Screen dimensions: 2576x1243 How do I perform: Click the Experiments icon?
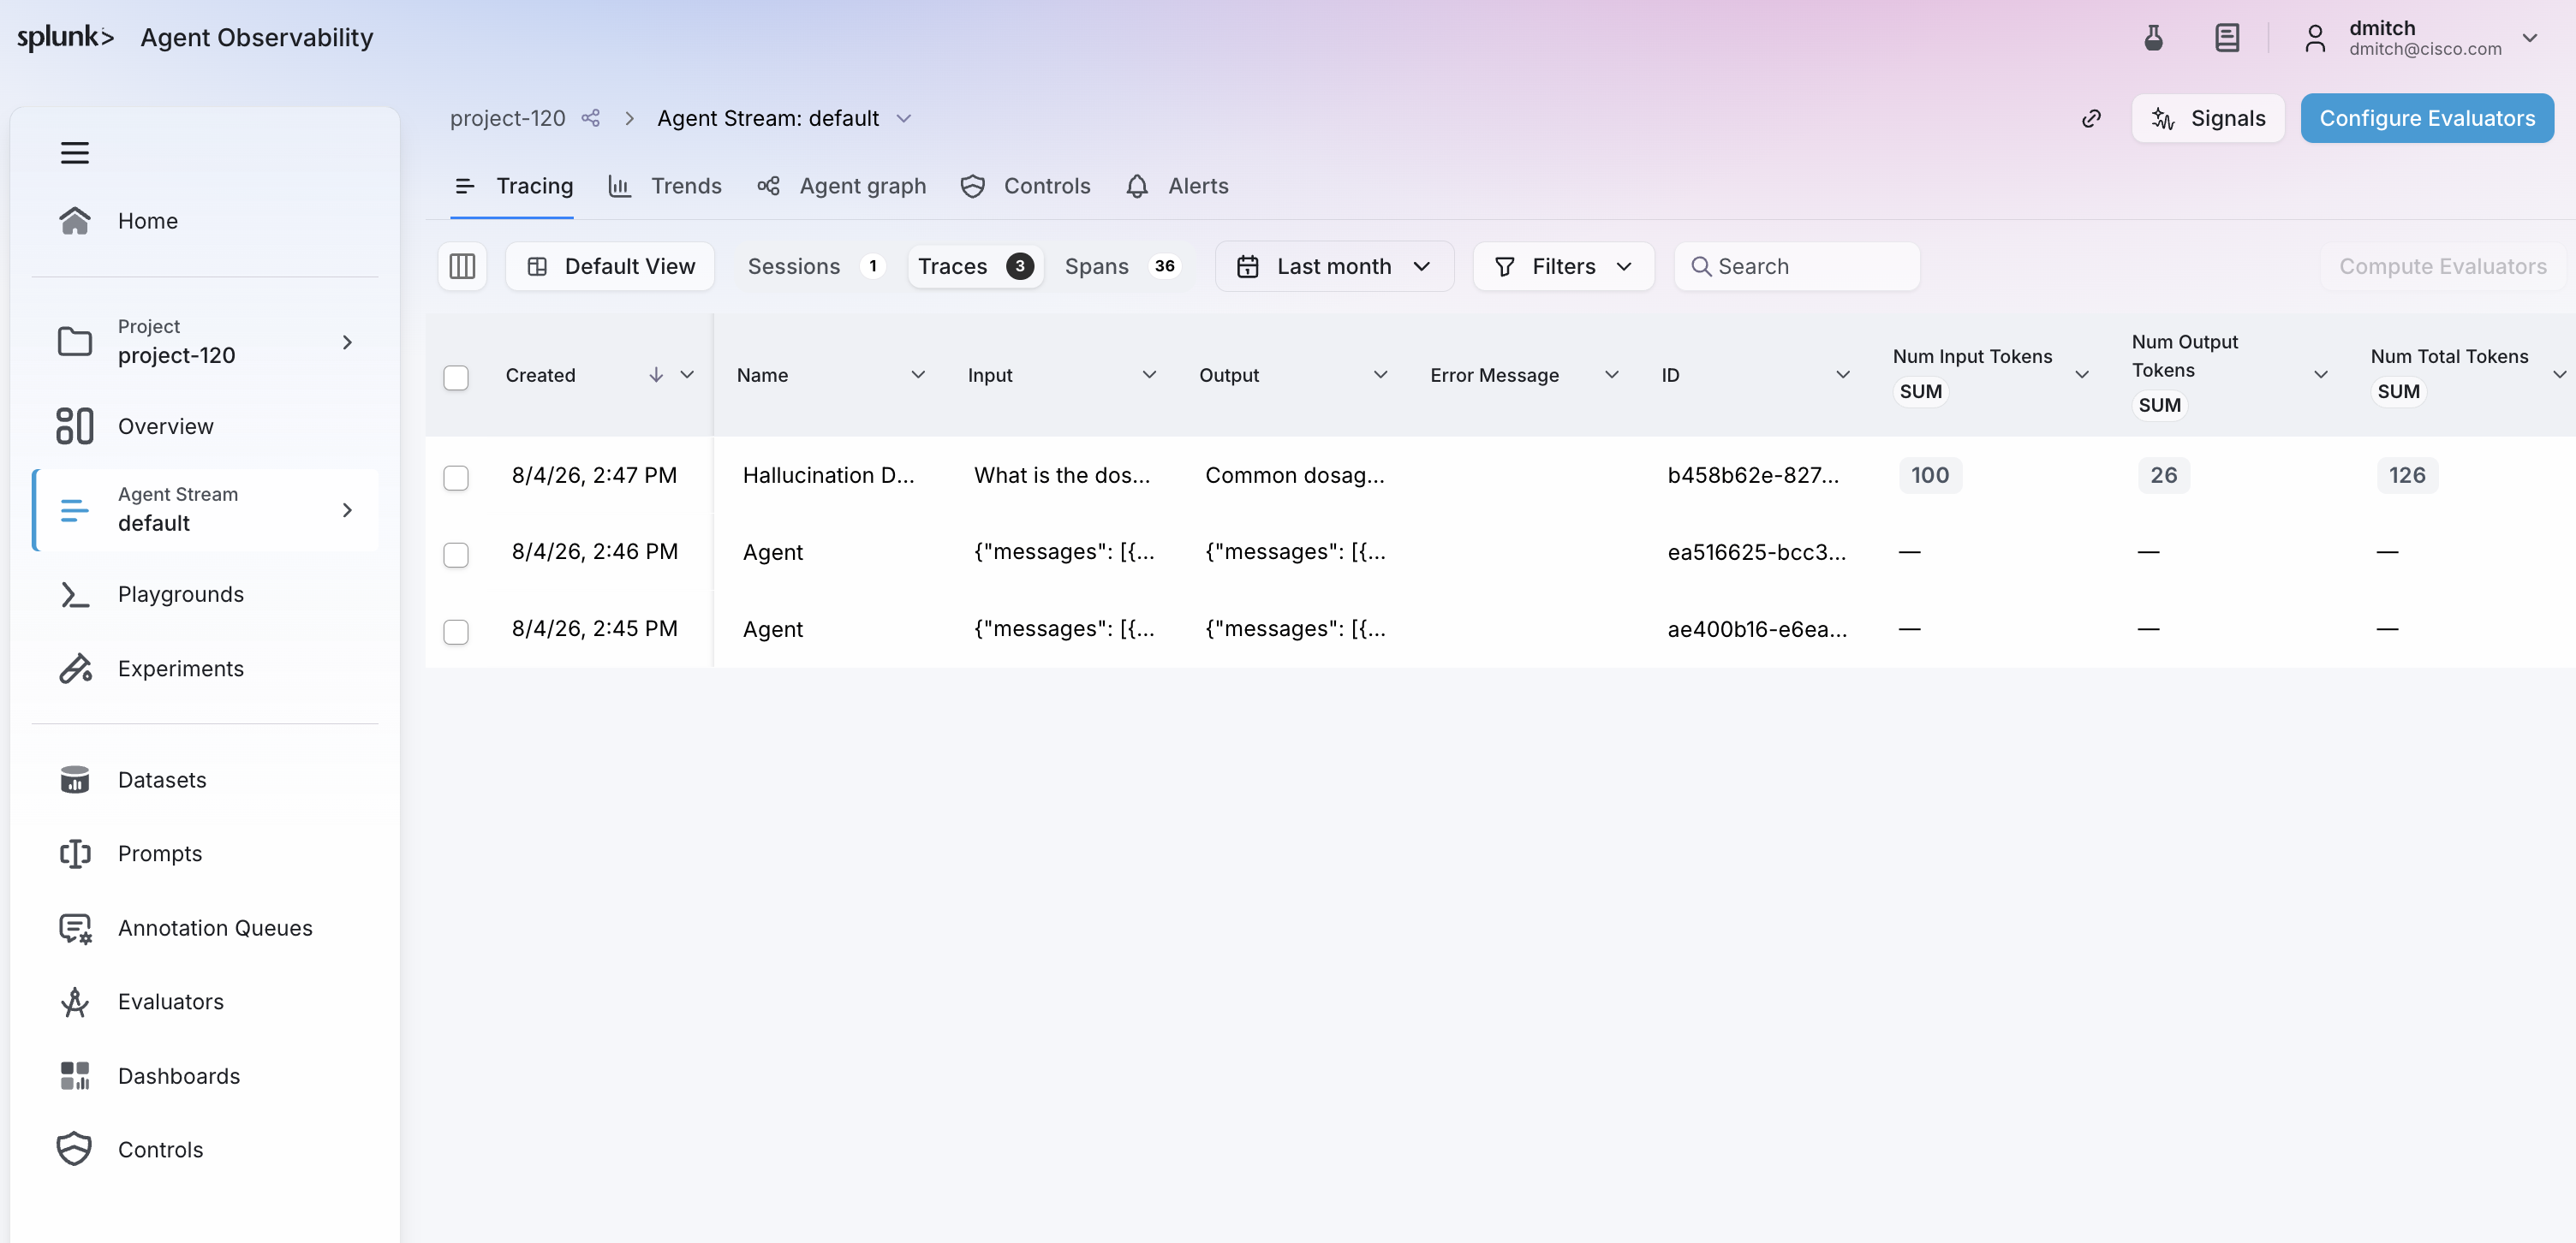point(75,668)
